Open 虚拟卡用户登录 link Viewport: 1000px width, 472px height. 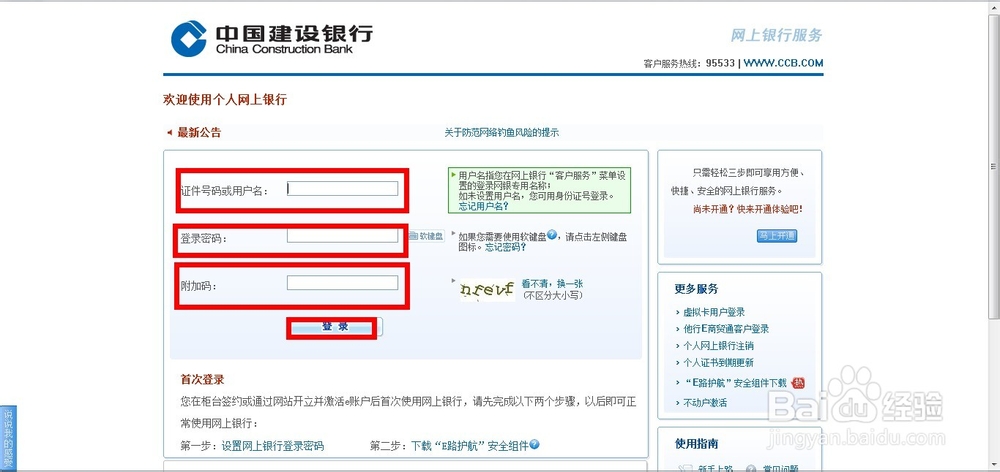pyautogui.click(x=714, y=312)
